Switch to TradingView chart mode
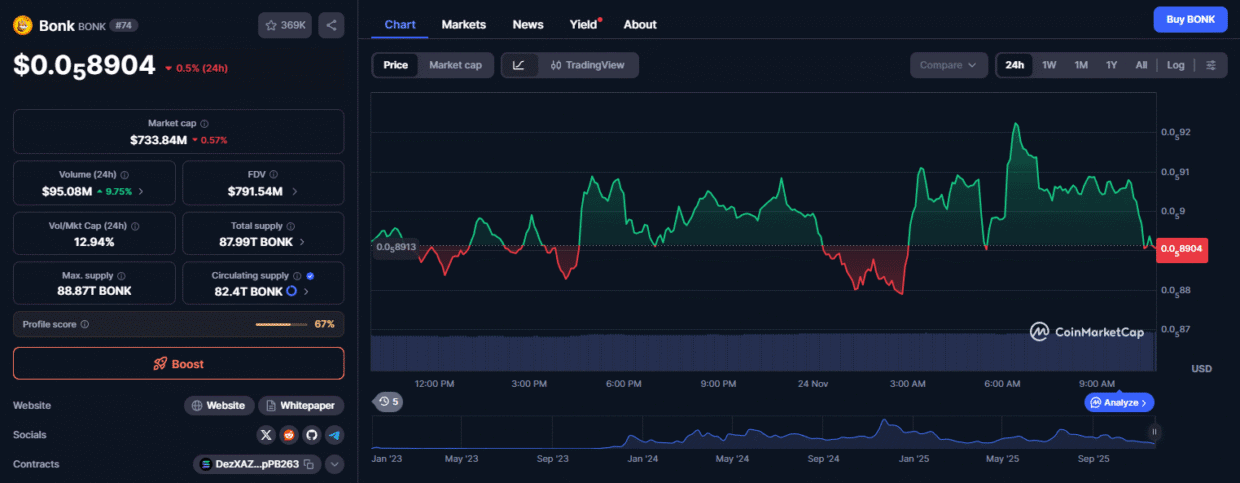This screenshot has height=483, width=1240. coord(587,65)
